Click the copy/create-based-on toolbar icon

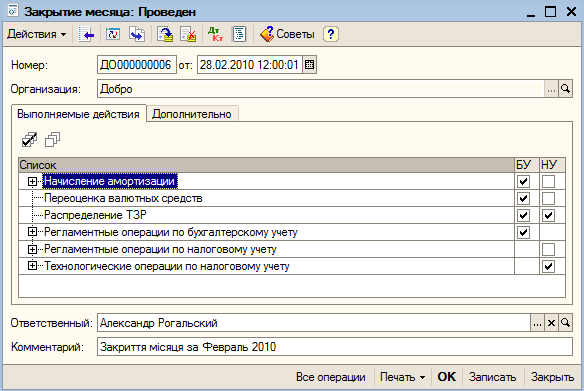[137, 34]
